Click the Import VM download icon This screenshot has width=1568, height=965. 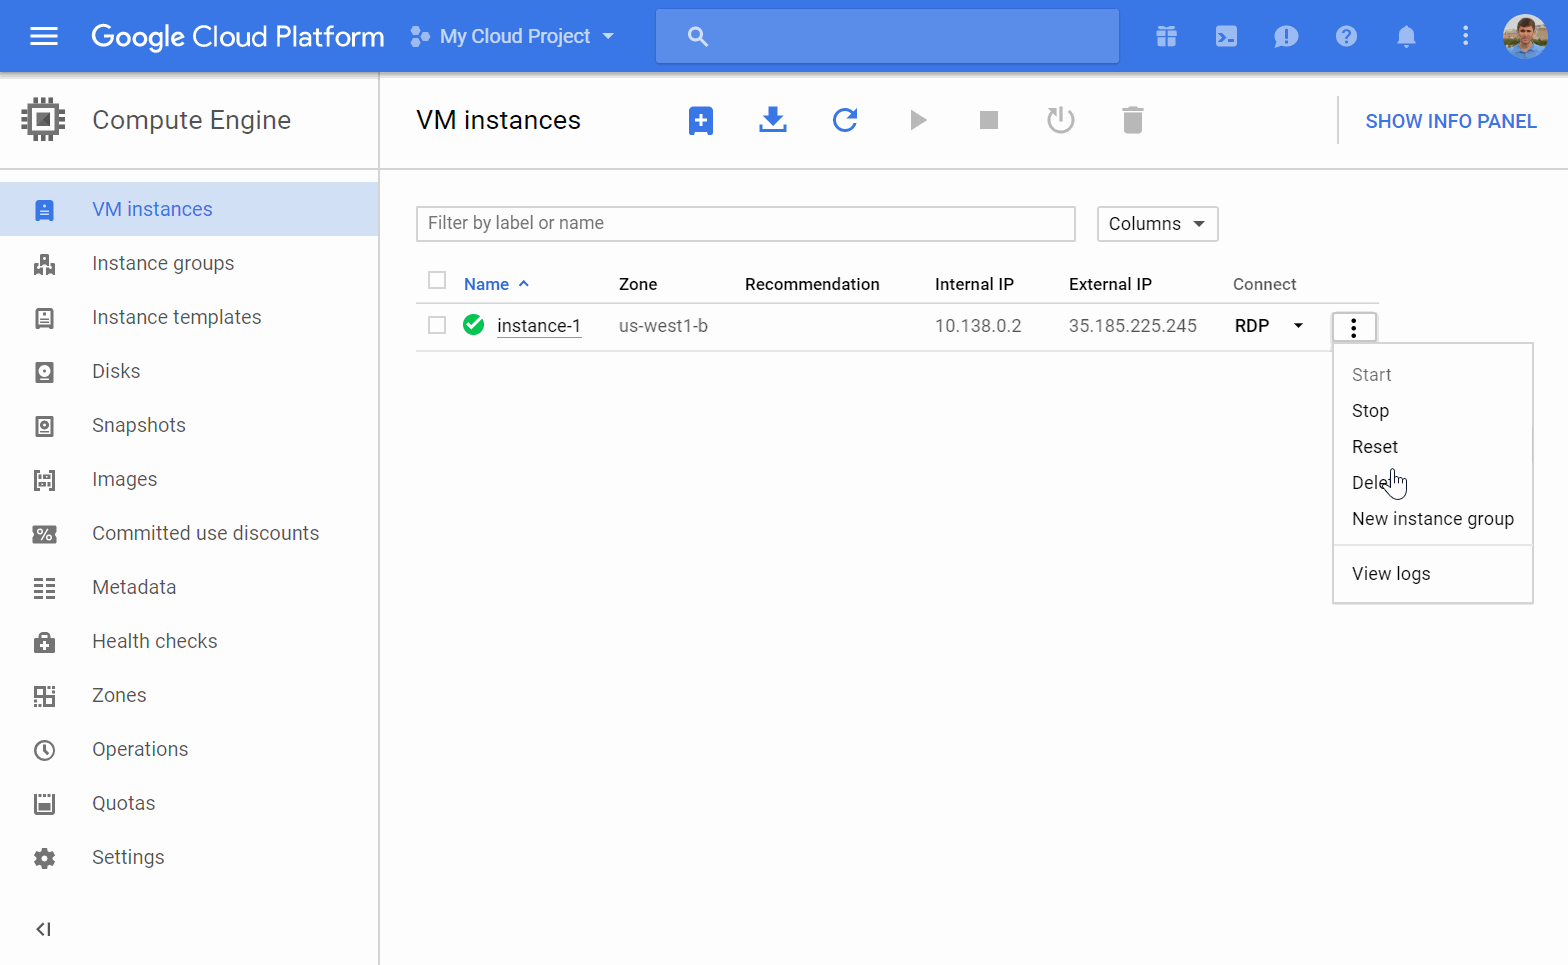pyautogui.click(x=773, y=120)
